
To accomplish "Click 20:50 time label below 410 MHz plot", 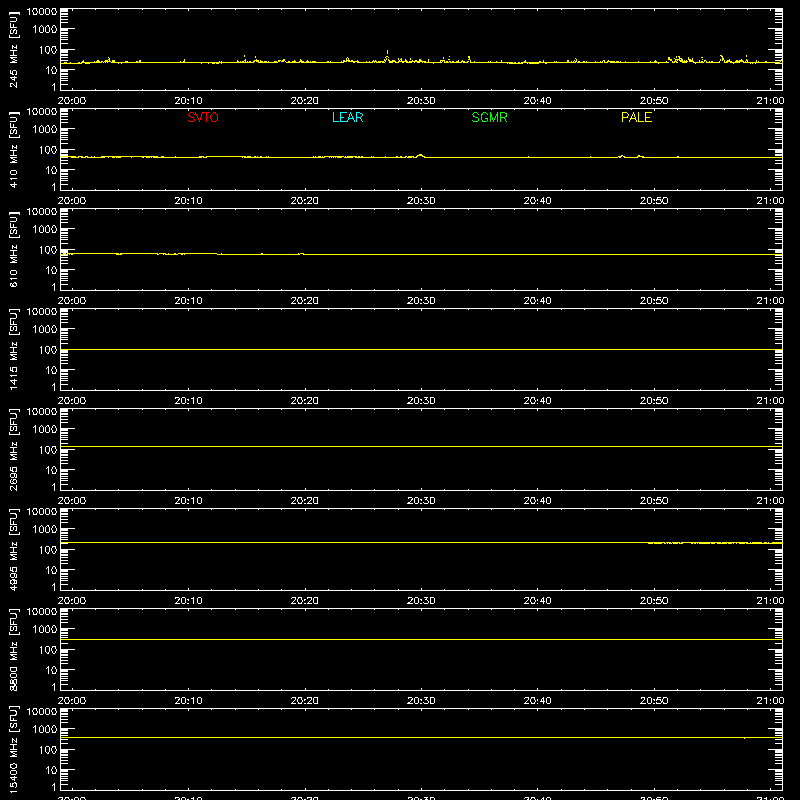I will (x=654, y=201).
